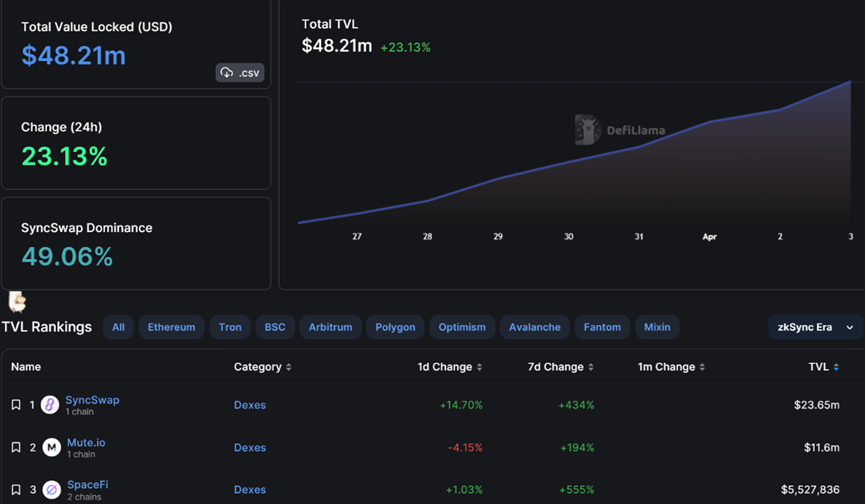Open the Mute.io protocol link
Viewport: 865px width, 504px height.
point(86,443)
